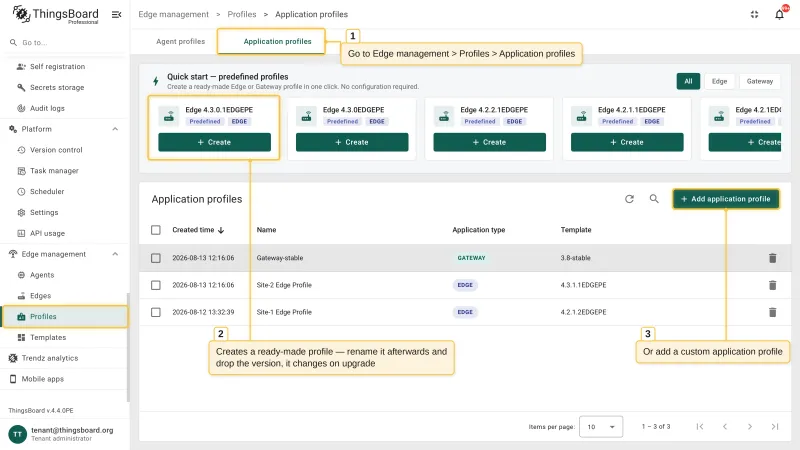The height and width of the screenshot is (450, 800).
Task: Open the Site-2 Edge Profile row
Action: (x=465, y=285)
